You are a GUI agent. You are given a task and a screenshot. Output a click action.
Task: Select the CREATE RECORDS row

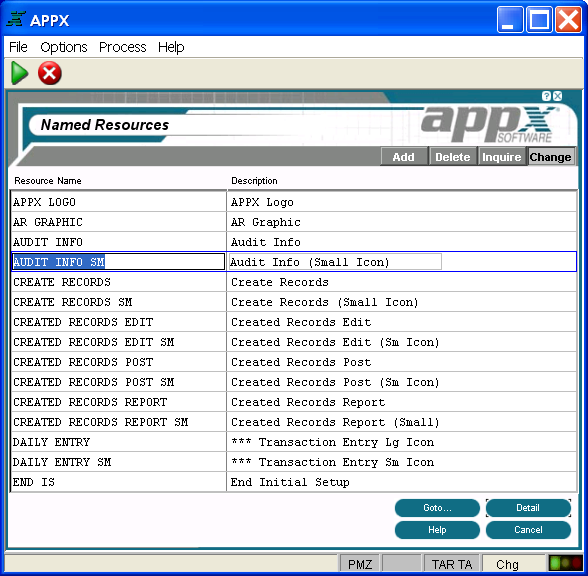pos(294,282)
